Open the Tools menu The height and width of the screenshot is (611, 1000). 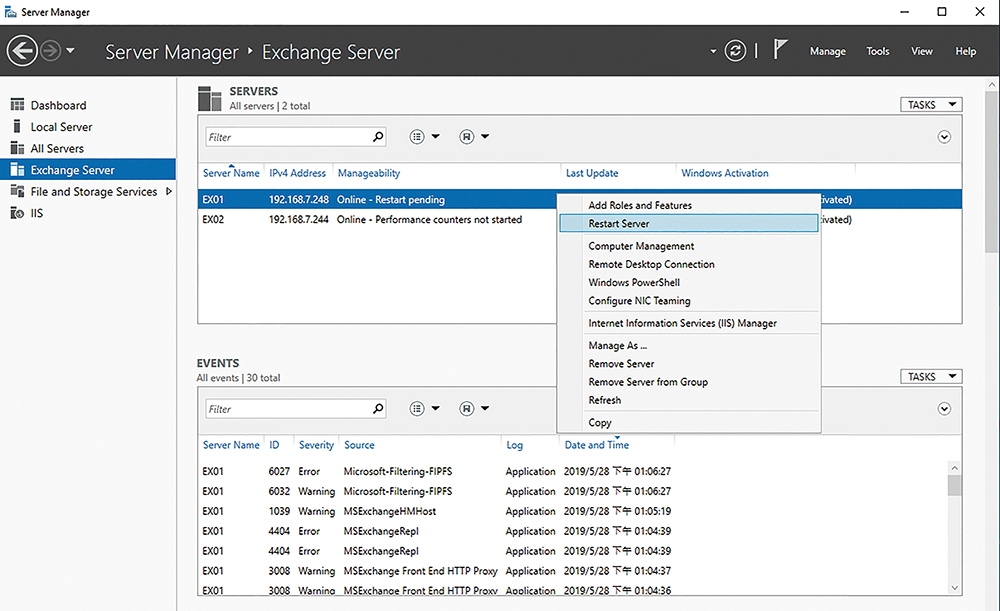coord(878,51)
